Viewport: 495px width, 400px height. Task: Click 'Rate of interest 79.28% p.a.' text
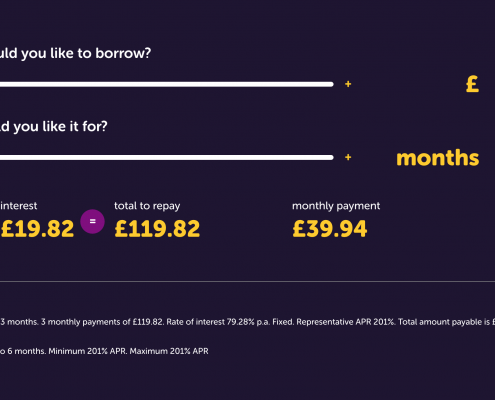click(x=218, y=322)
